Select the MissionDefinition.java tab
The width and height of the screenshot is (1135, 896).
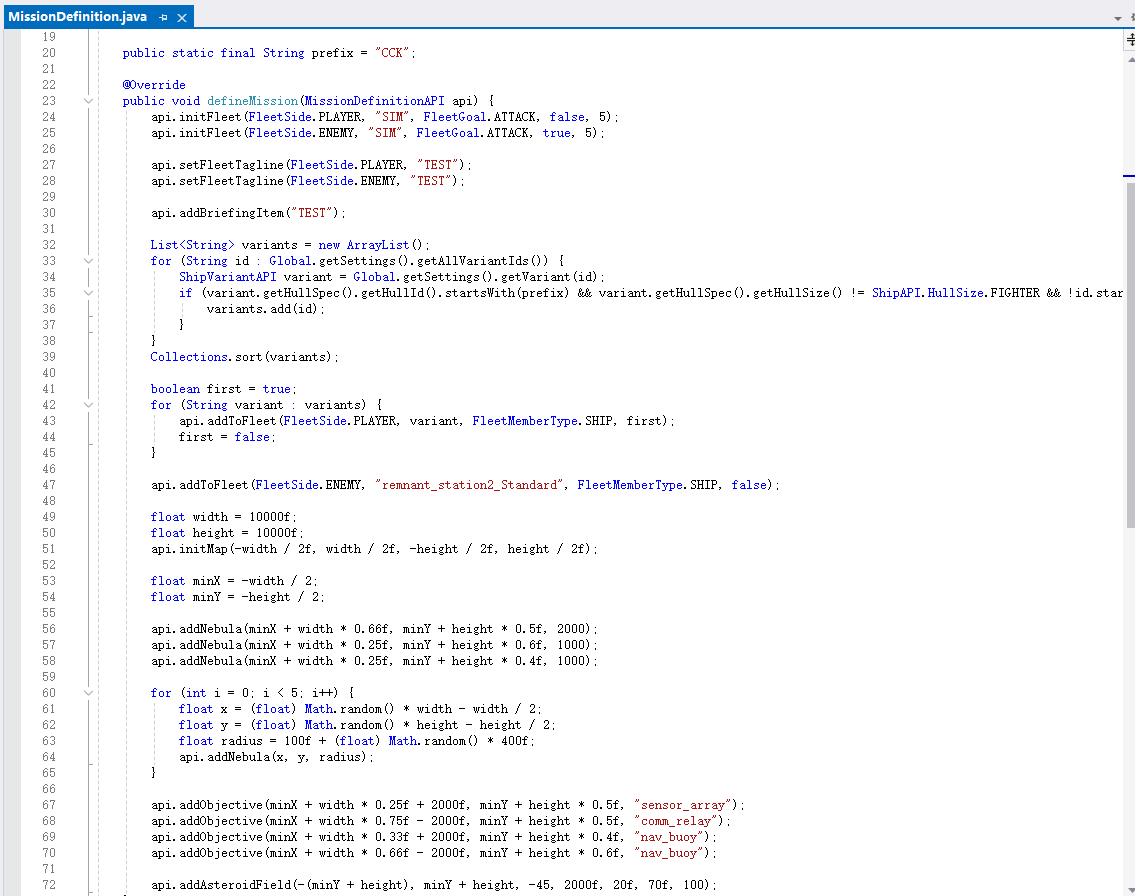point(77,17)
